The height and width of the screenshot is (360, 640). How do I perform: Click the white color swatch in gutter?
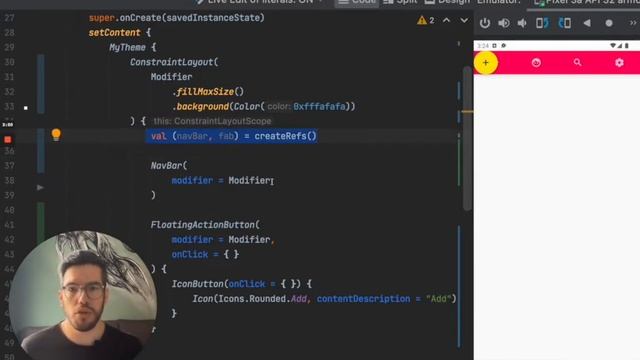click(26, 108)
